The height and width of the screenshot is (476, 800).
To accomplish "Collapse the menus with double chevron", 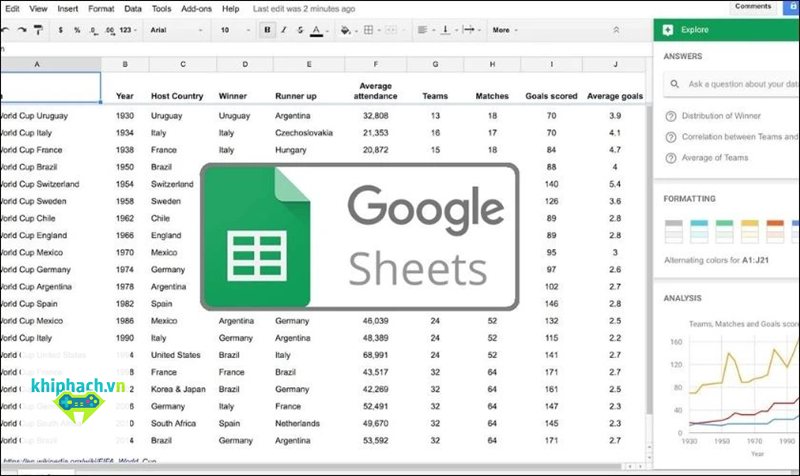I will [616, 30].
